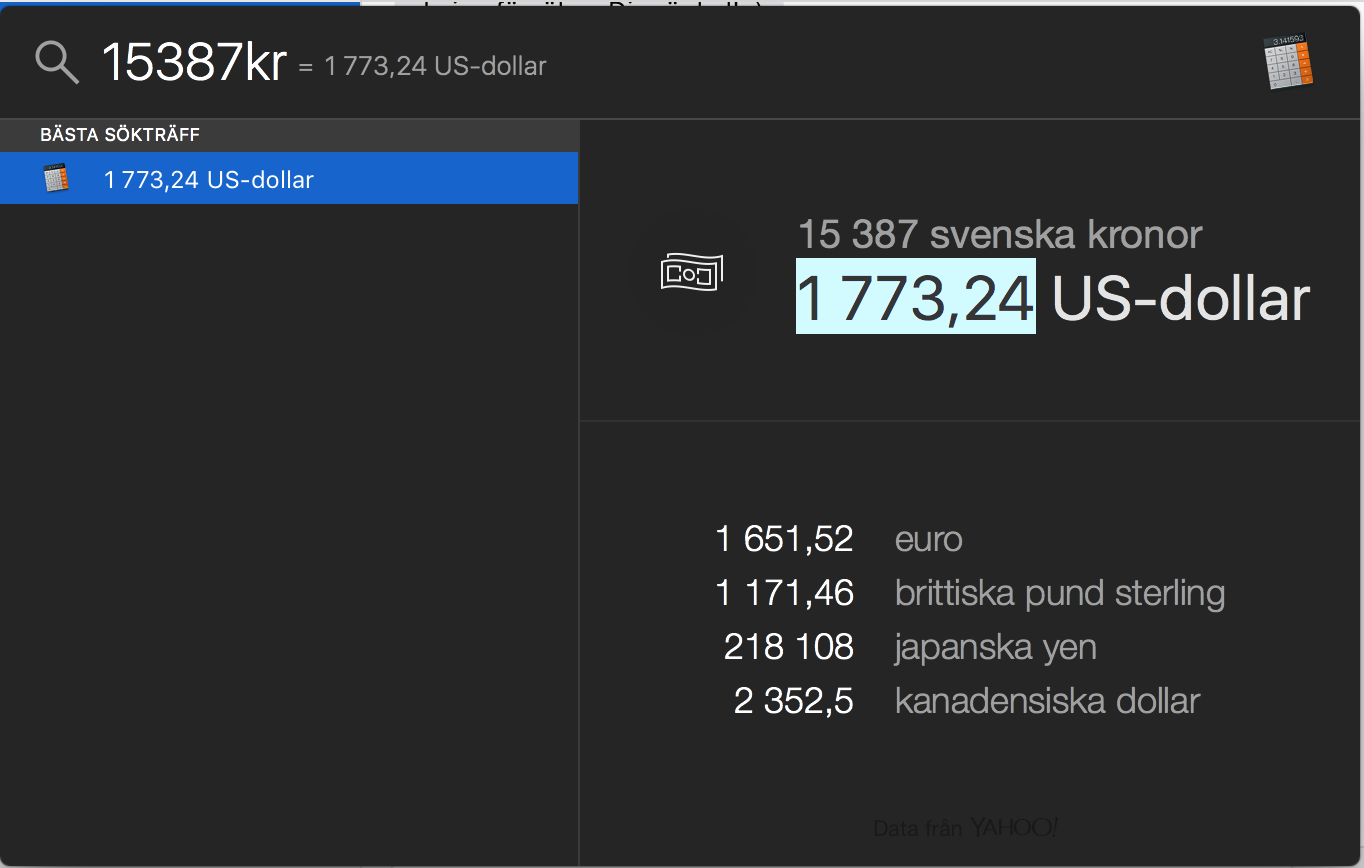This screenshot has height=868, width=1364.
Task: Click the 2 352,5 value
Action: pyautogui.click(x=794, y=701)
